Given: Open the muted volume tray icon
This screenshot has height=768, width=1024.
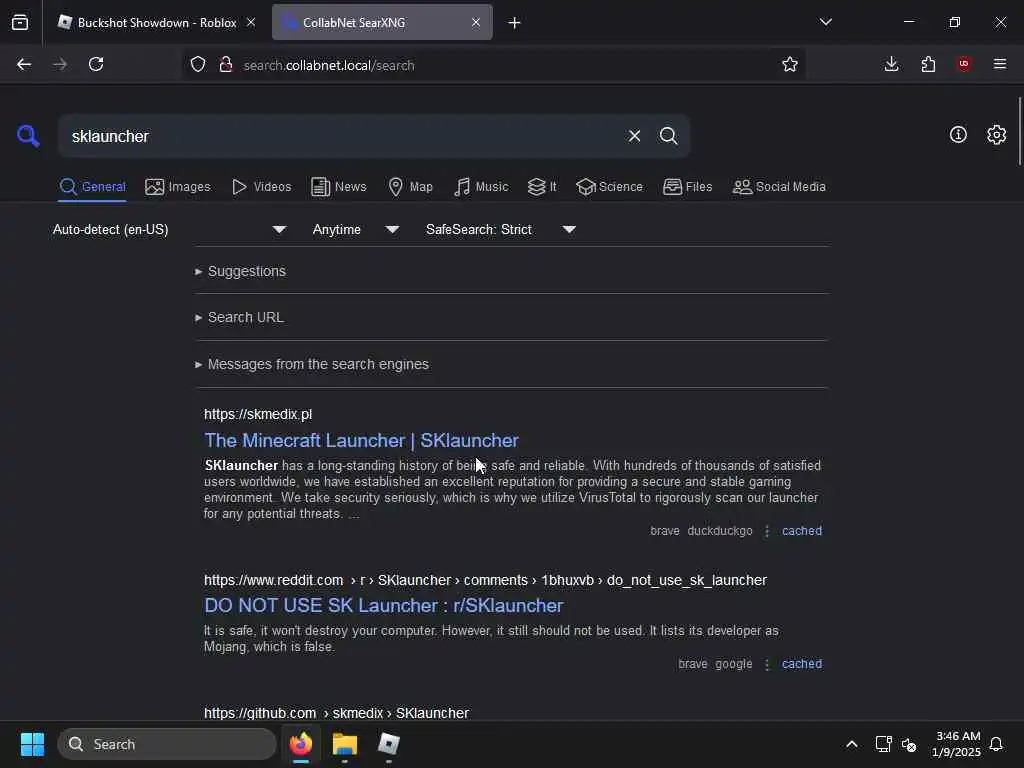Looking at the screenshot, I should (908, 744).
